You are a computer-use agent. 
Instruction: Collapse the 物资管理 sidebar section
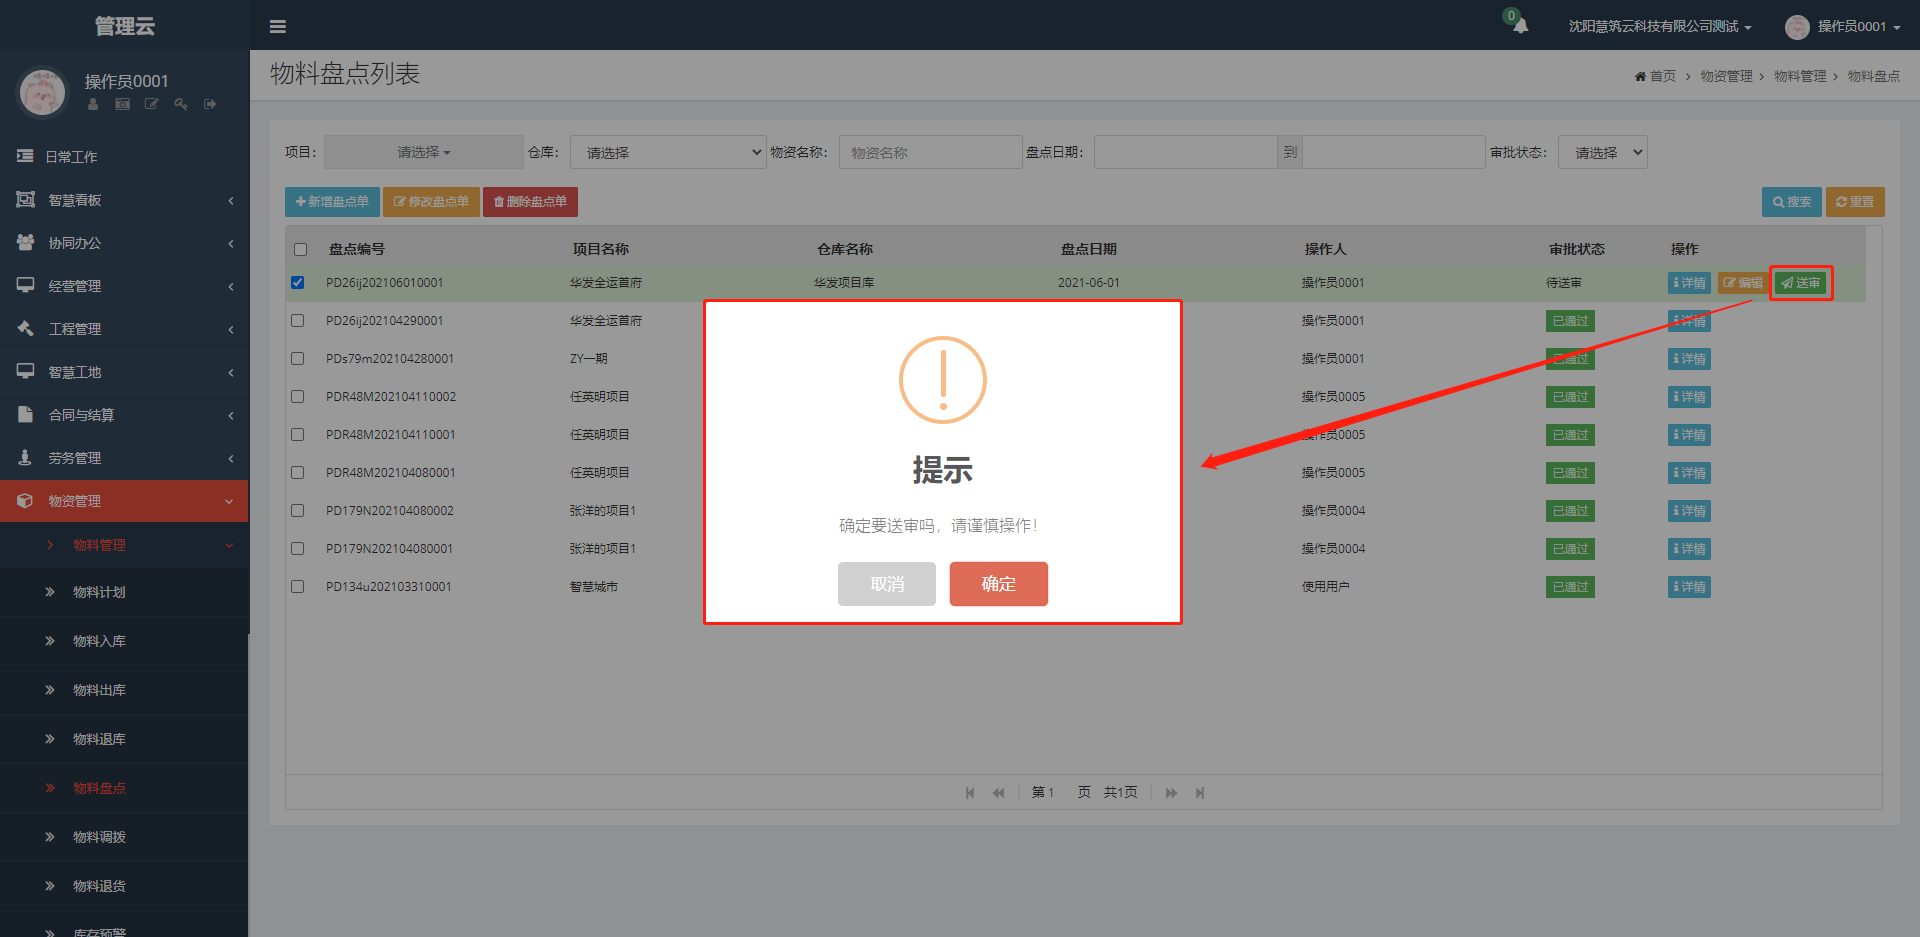pyautogui.click(x=124, y=501)
